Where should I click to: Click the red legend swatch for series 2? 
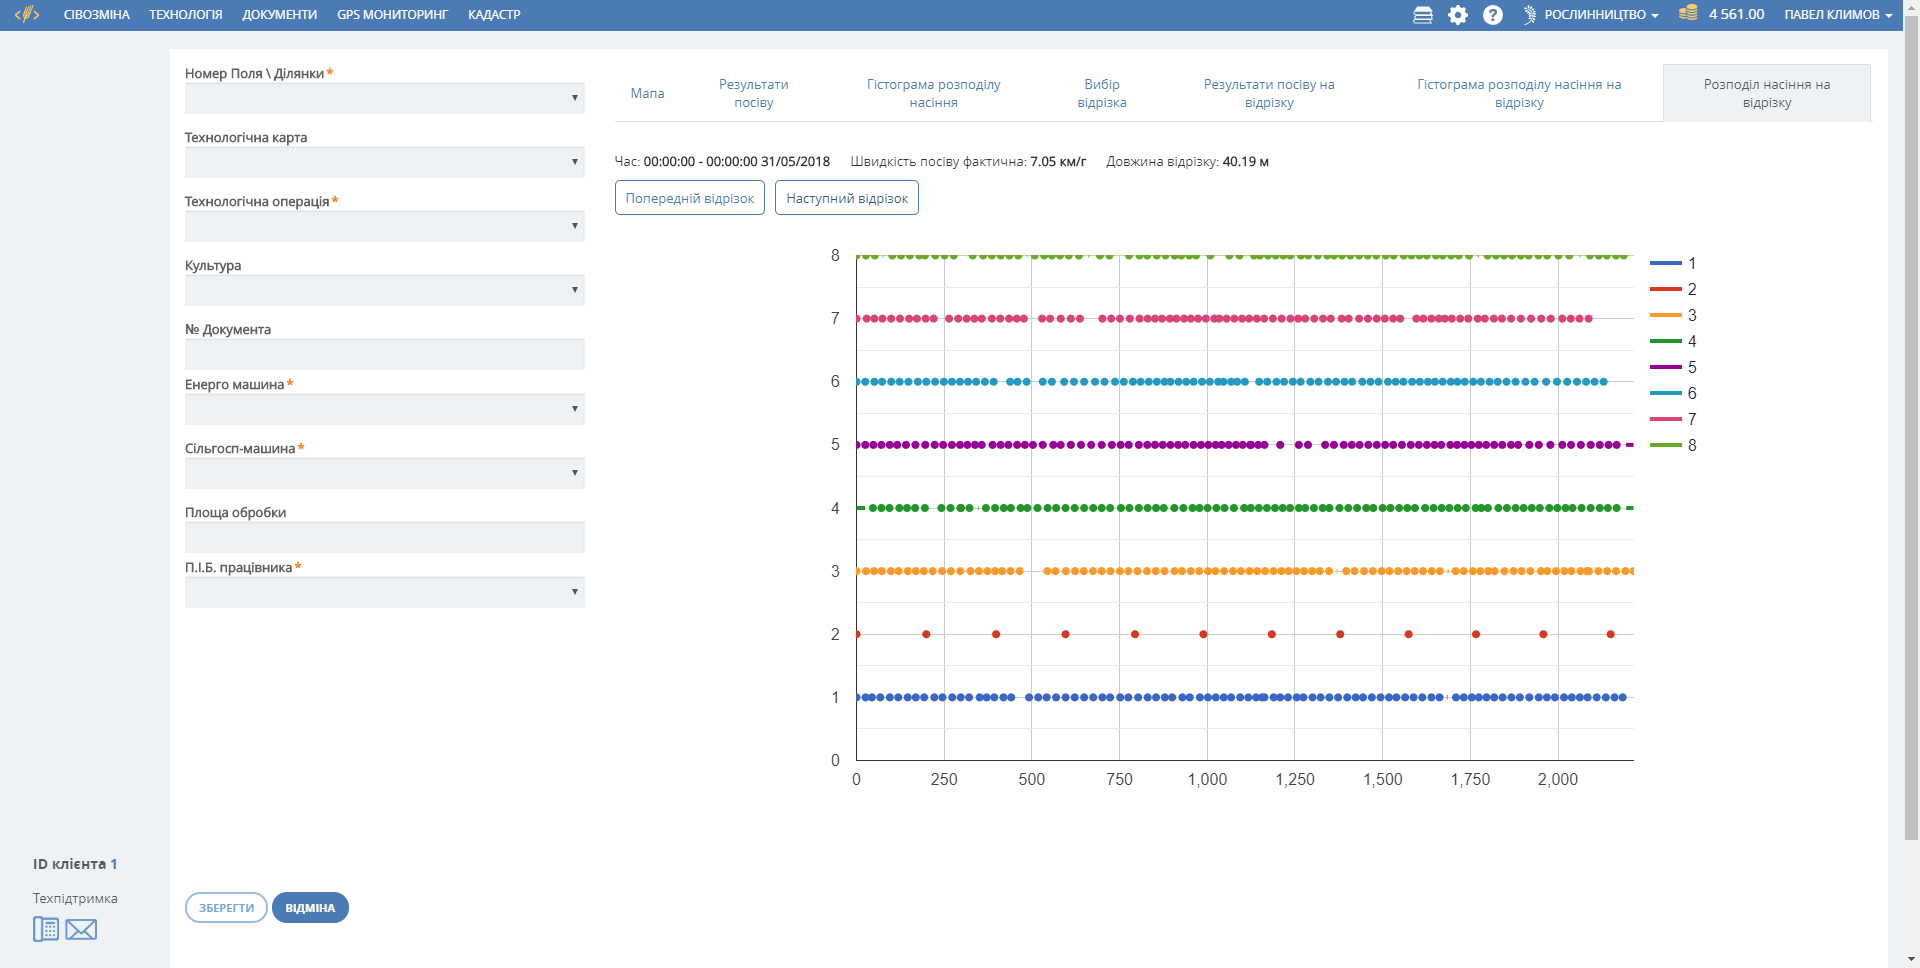coord(1665,289)
